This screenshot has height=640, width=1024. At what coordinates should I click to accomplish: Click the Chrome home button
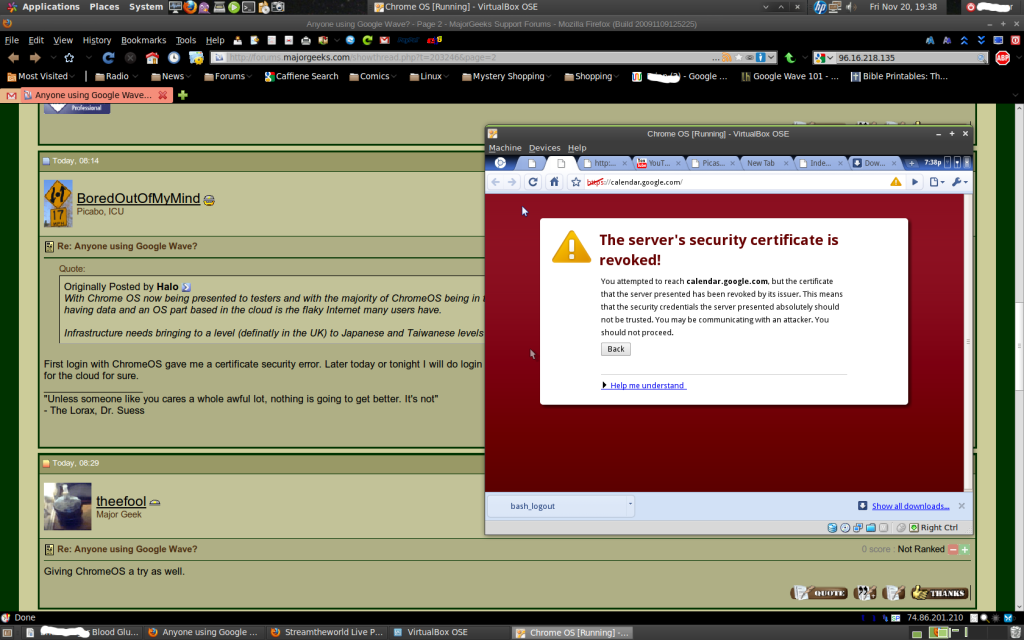pos(553,182)
